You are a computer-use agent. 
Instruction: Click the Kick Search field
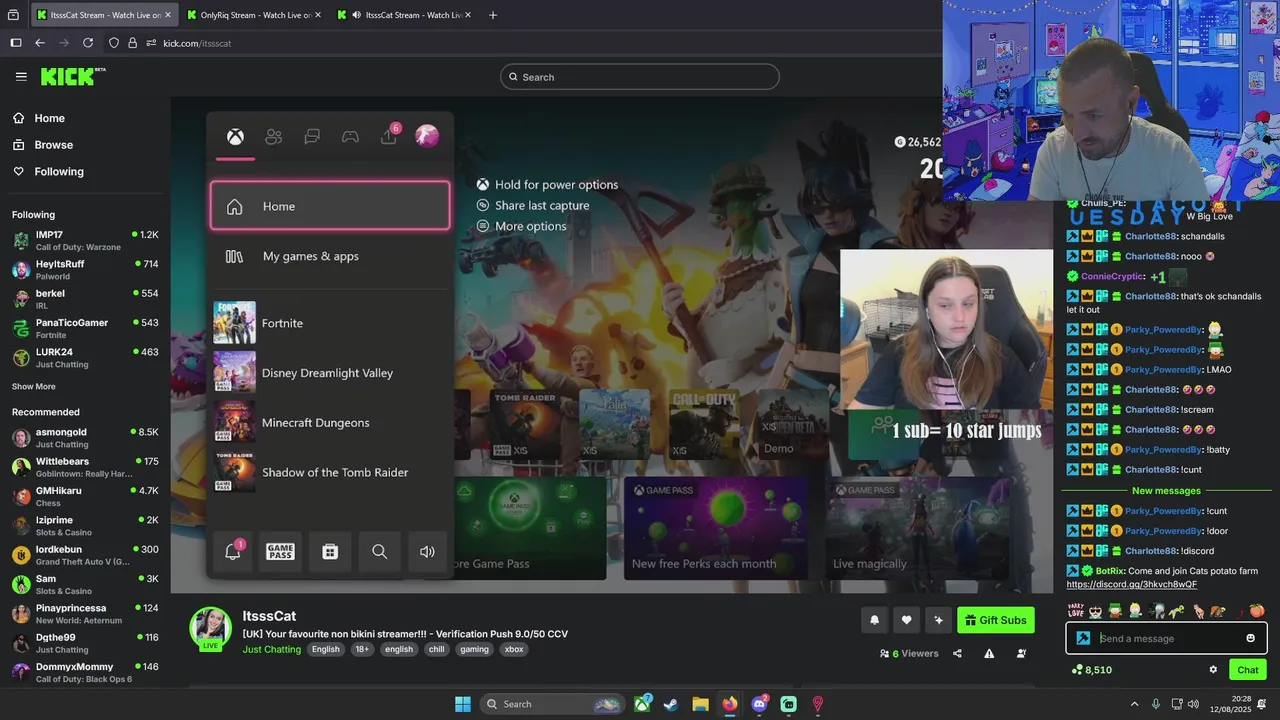640,77
